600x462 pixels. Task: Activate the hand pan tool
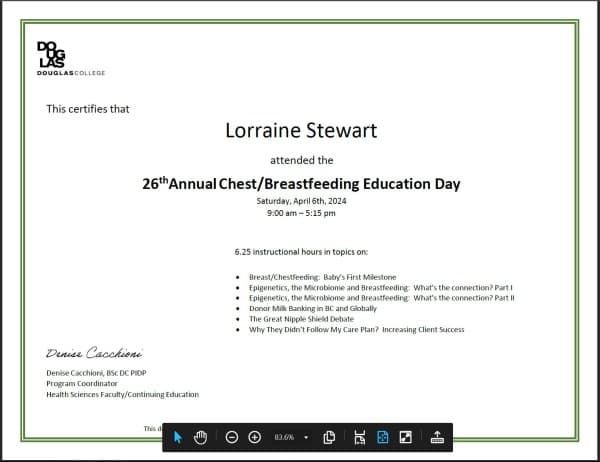point(200,437)
